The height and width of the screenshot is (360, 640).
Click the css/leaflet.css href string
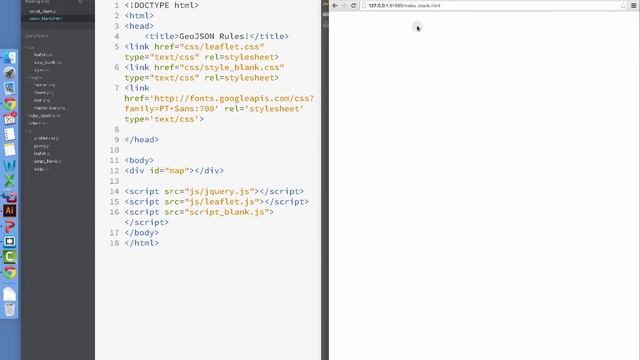click(222, 47)
